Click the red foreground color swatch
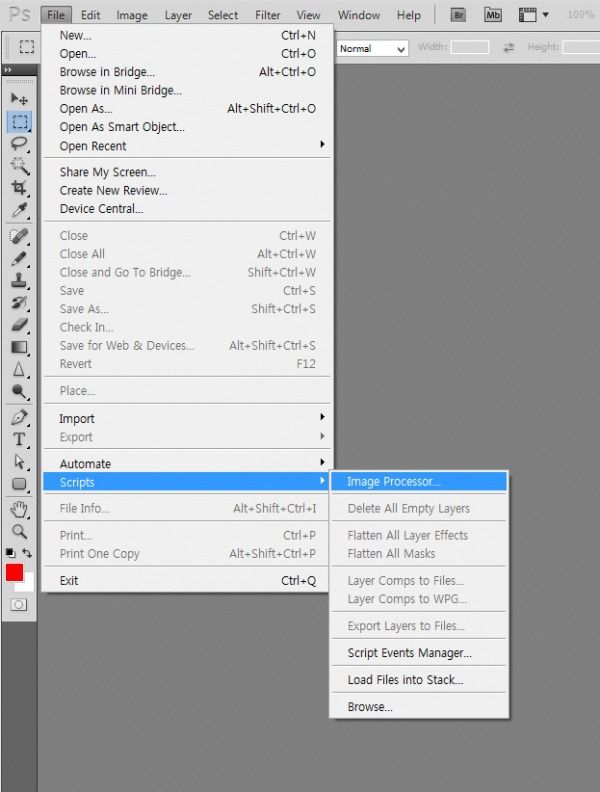This screenshot has height=792, width=600. coord(14,573)
